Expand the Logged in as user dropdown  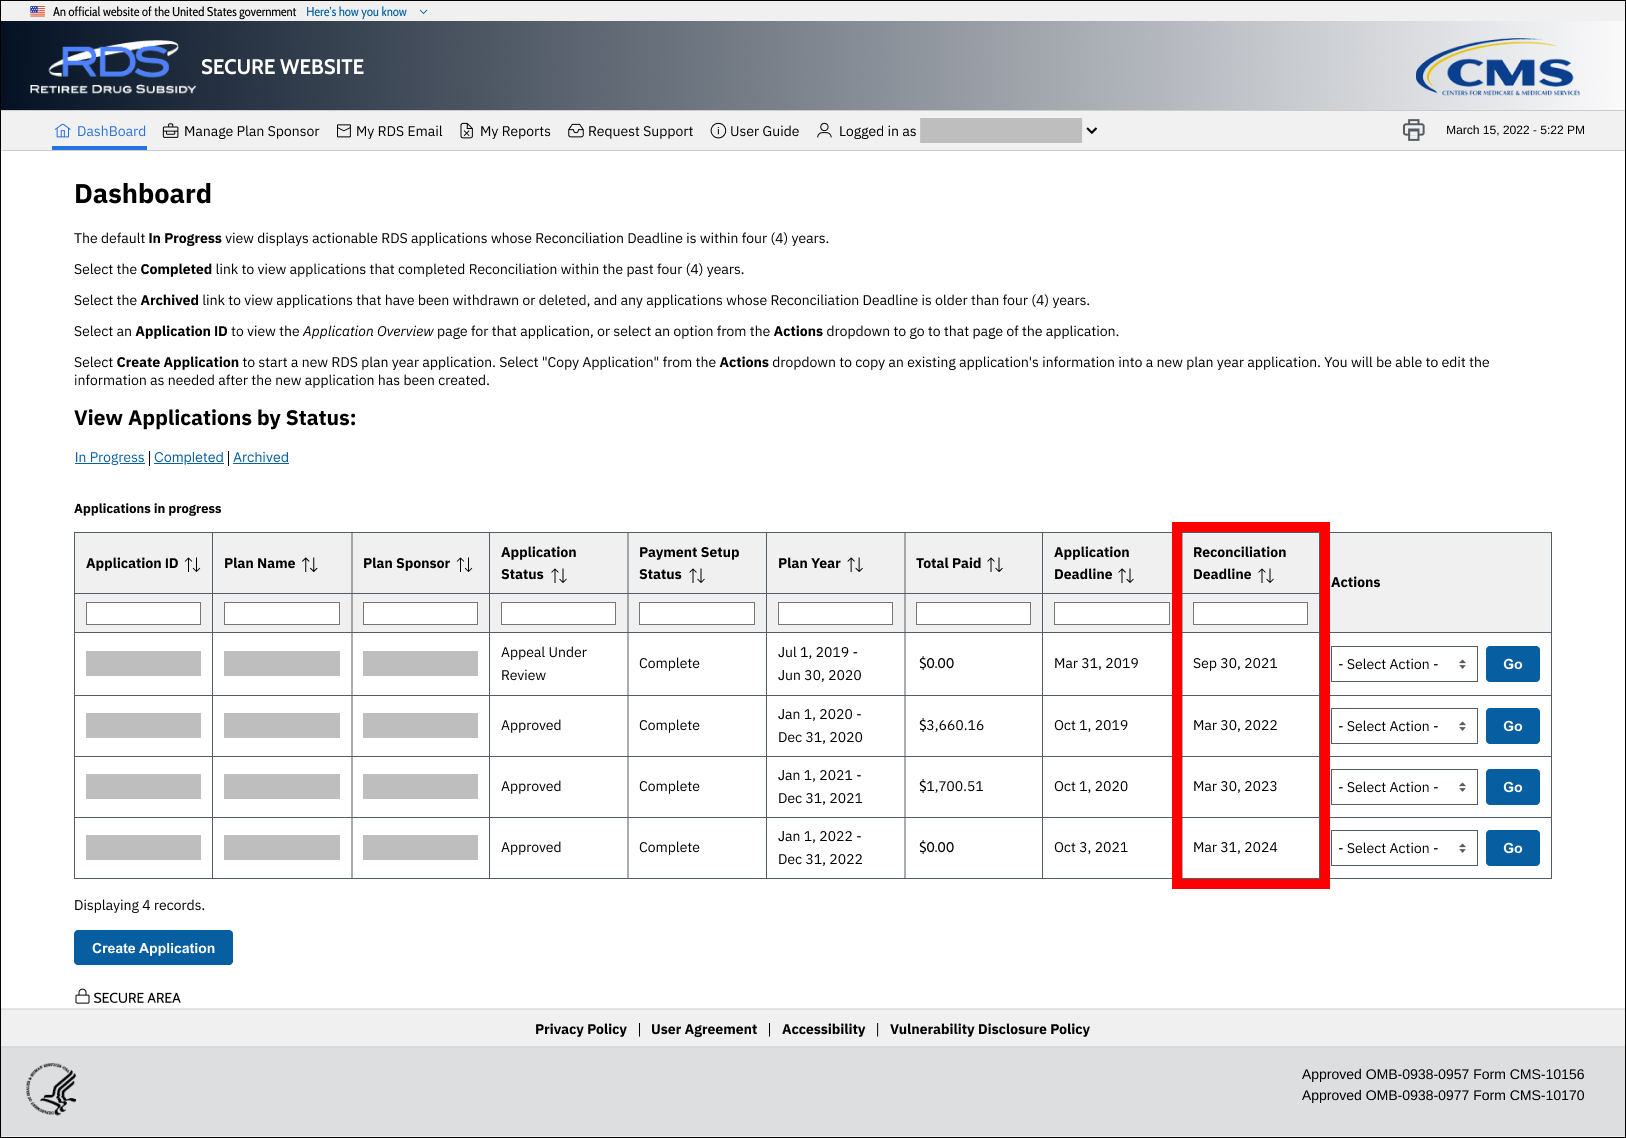pyautogui.click(x=1092, y=131)
